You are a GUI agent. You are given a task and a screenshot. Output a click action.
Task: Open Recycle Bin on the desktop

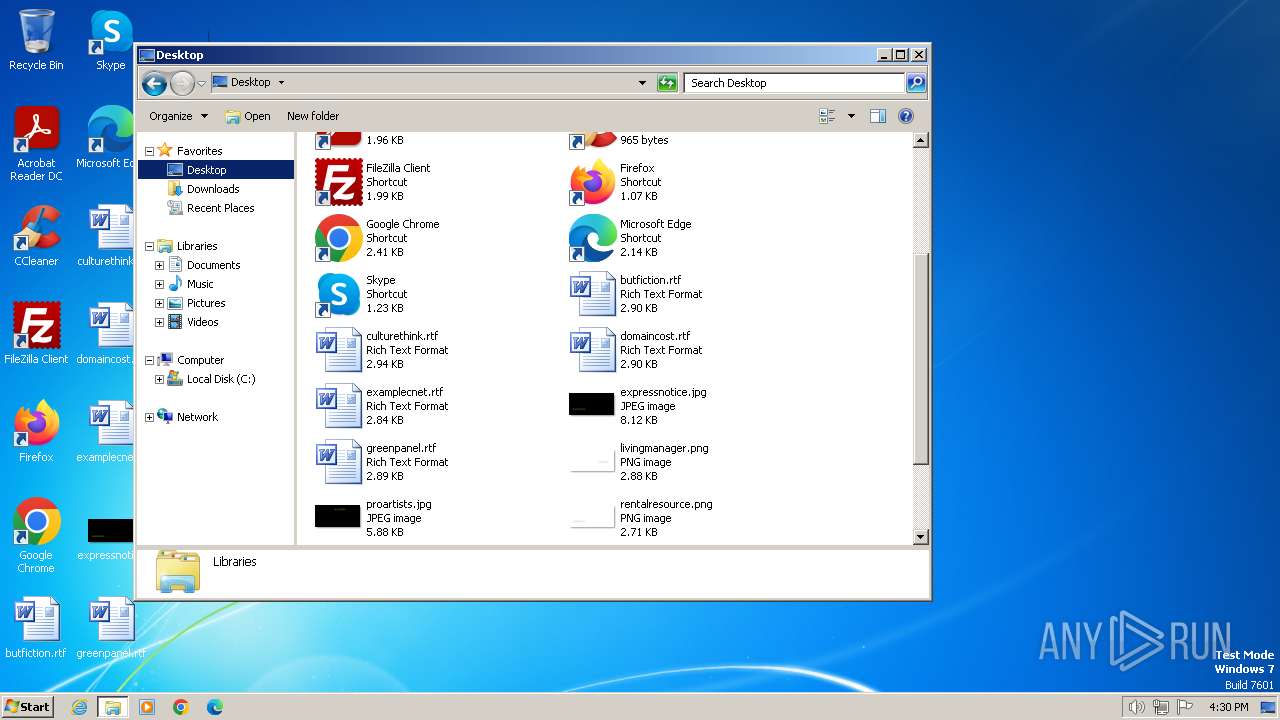click(x=36, y=40)
